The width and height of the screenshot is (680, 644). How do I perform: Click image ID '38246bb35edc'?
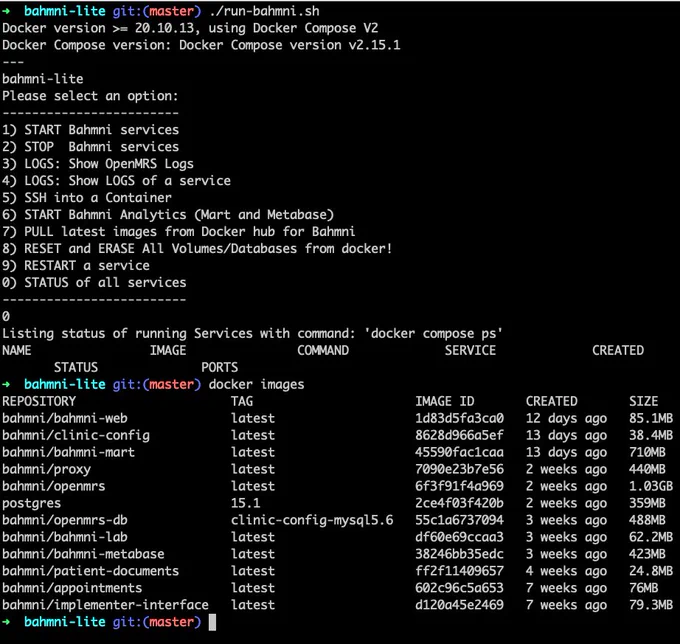[460, 554]
